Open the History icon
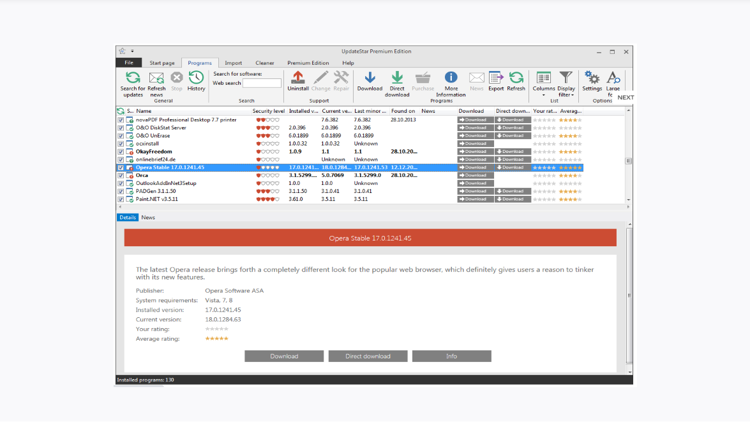750x422 pixels. (x=196, y=78)
